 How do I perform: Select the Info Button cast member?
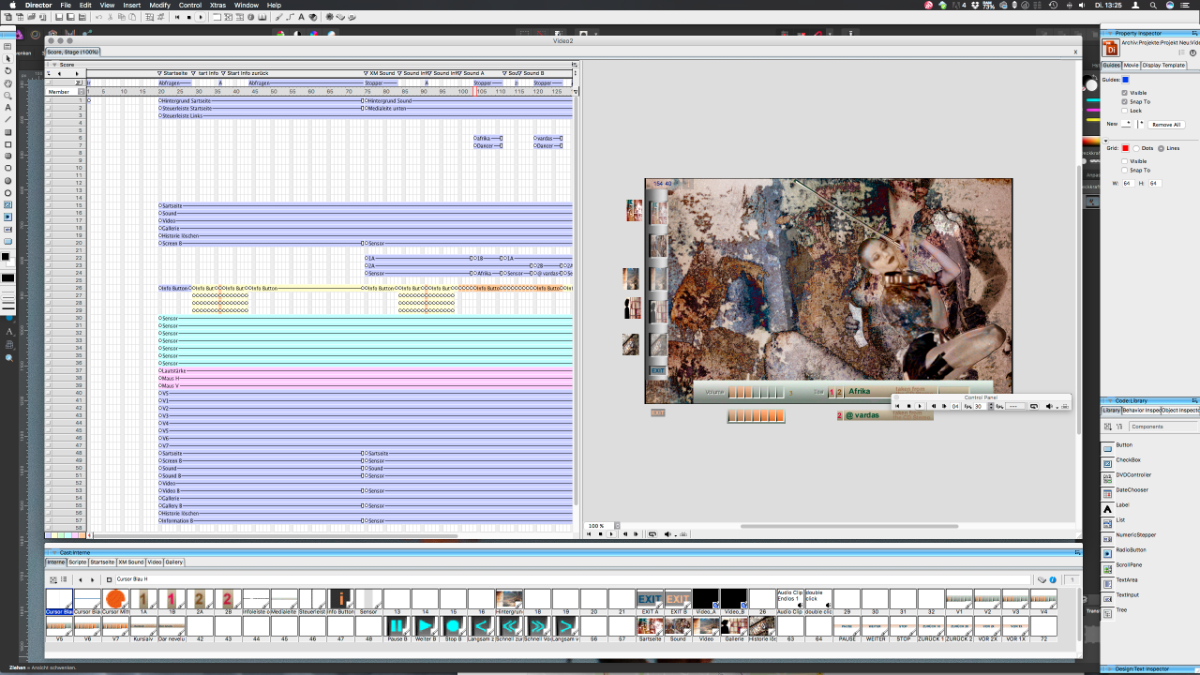point(341,598)
